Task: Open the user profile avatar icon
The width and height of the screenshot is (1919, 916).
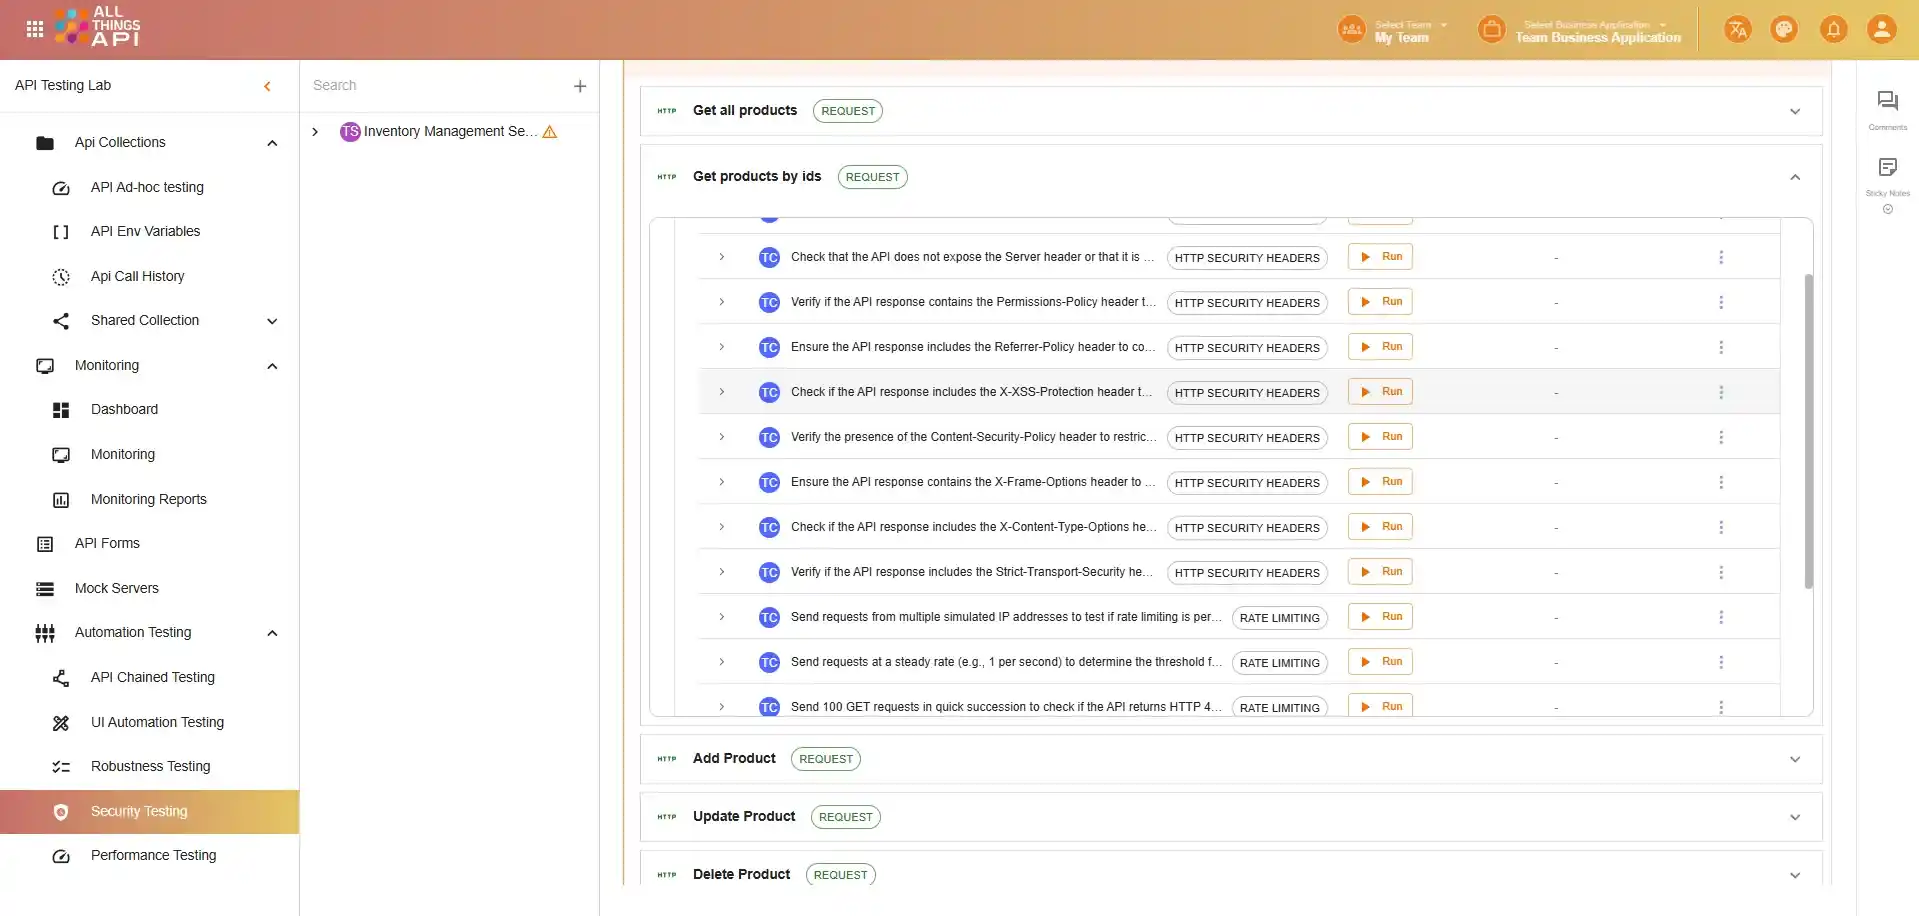Action: tap(1881, 29)
